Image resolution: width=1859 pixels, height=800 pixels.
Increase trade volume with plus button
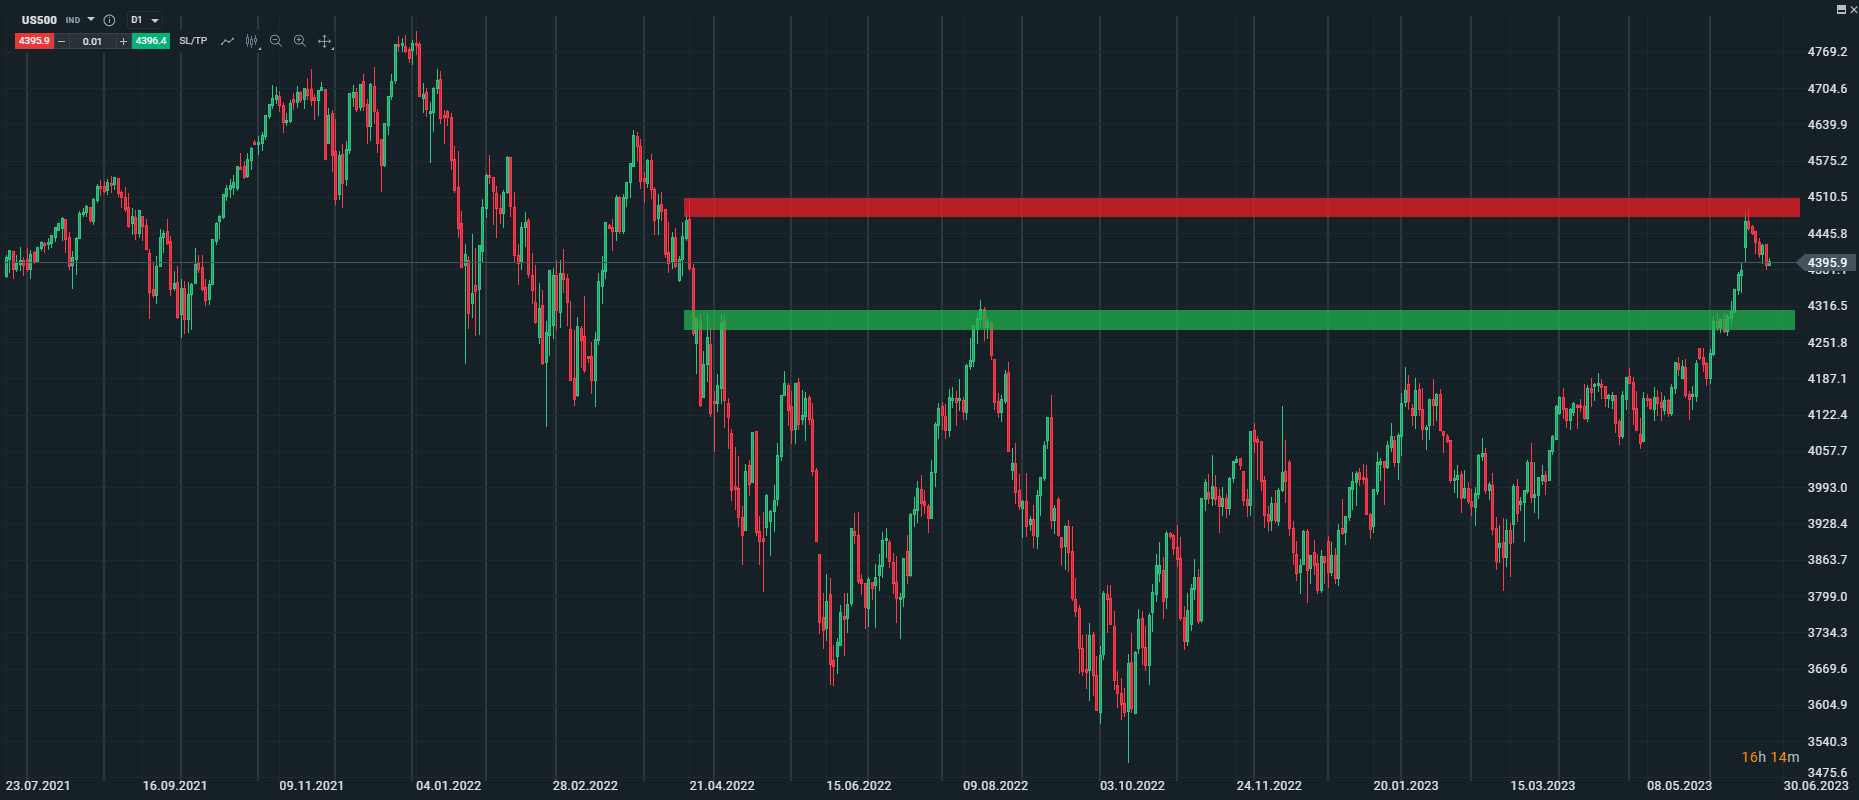click(x=123, y=41)
